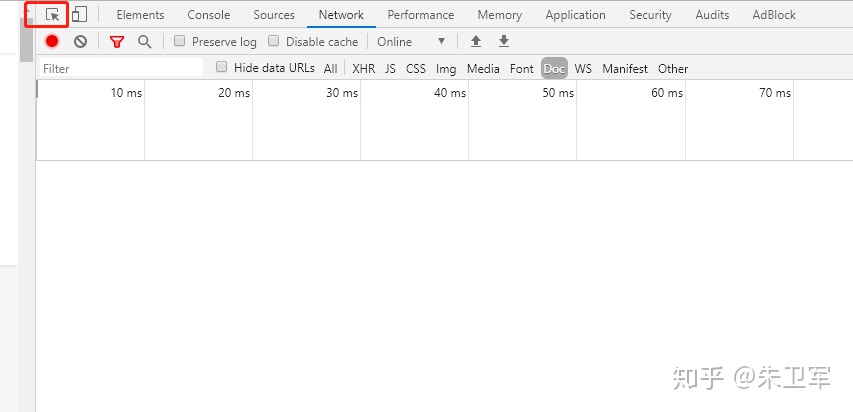Toggle the Doc resource filter
853x412 pixels.
tap(554, 69)
